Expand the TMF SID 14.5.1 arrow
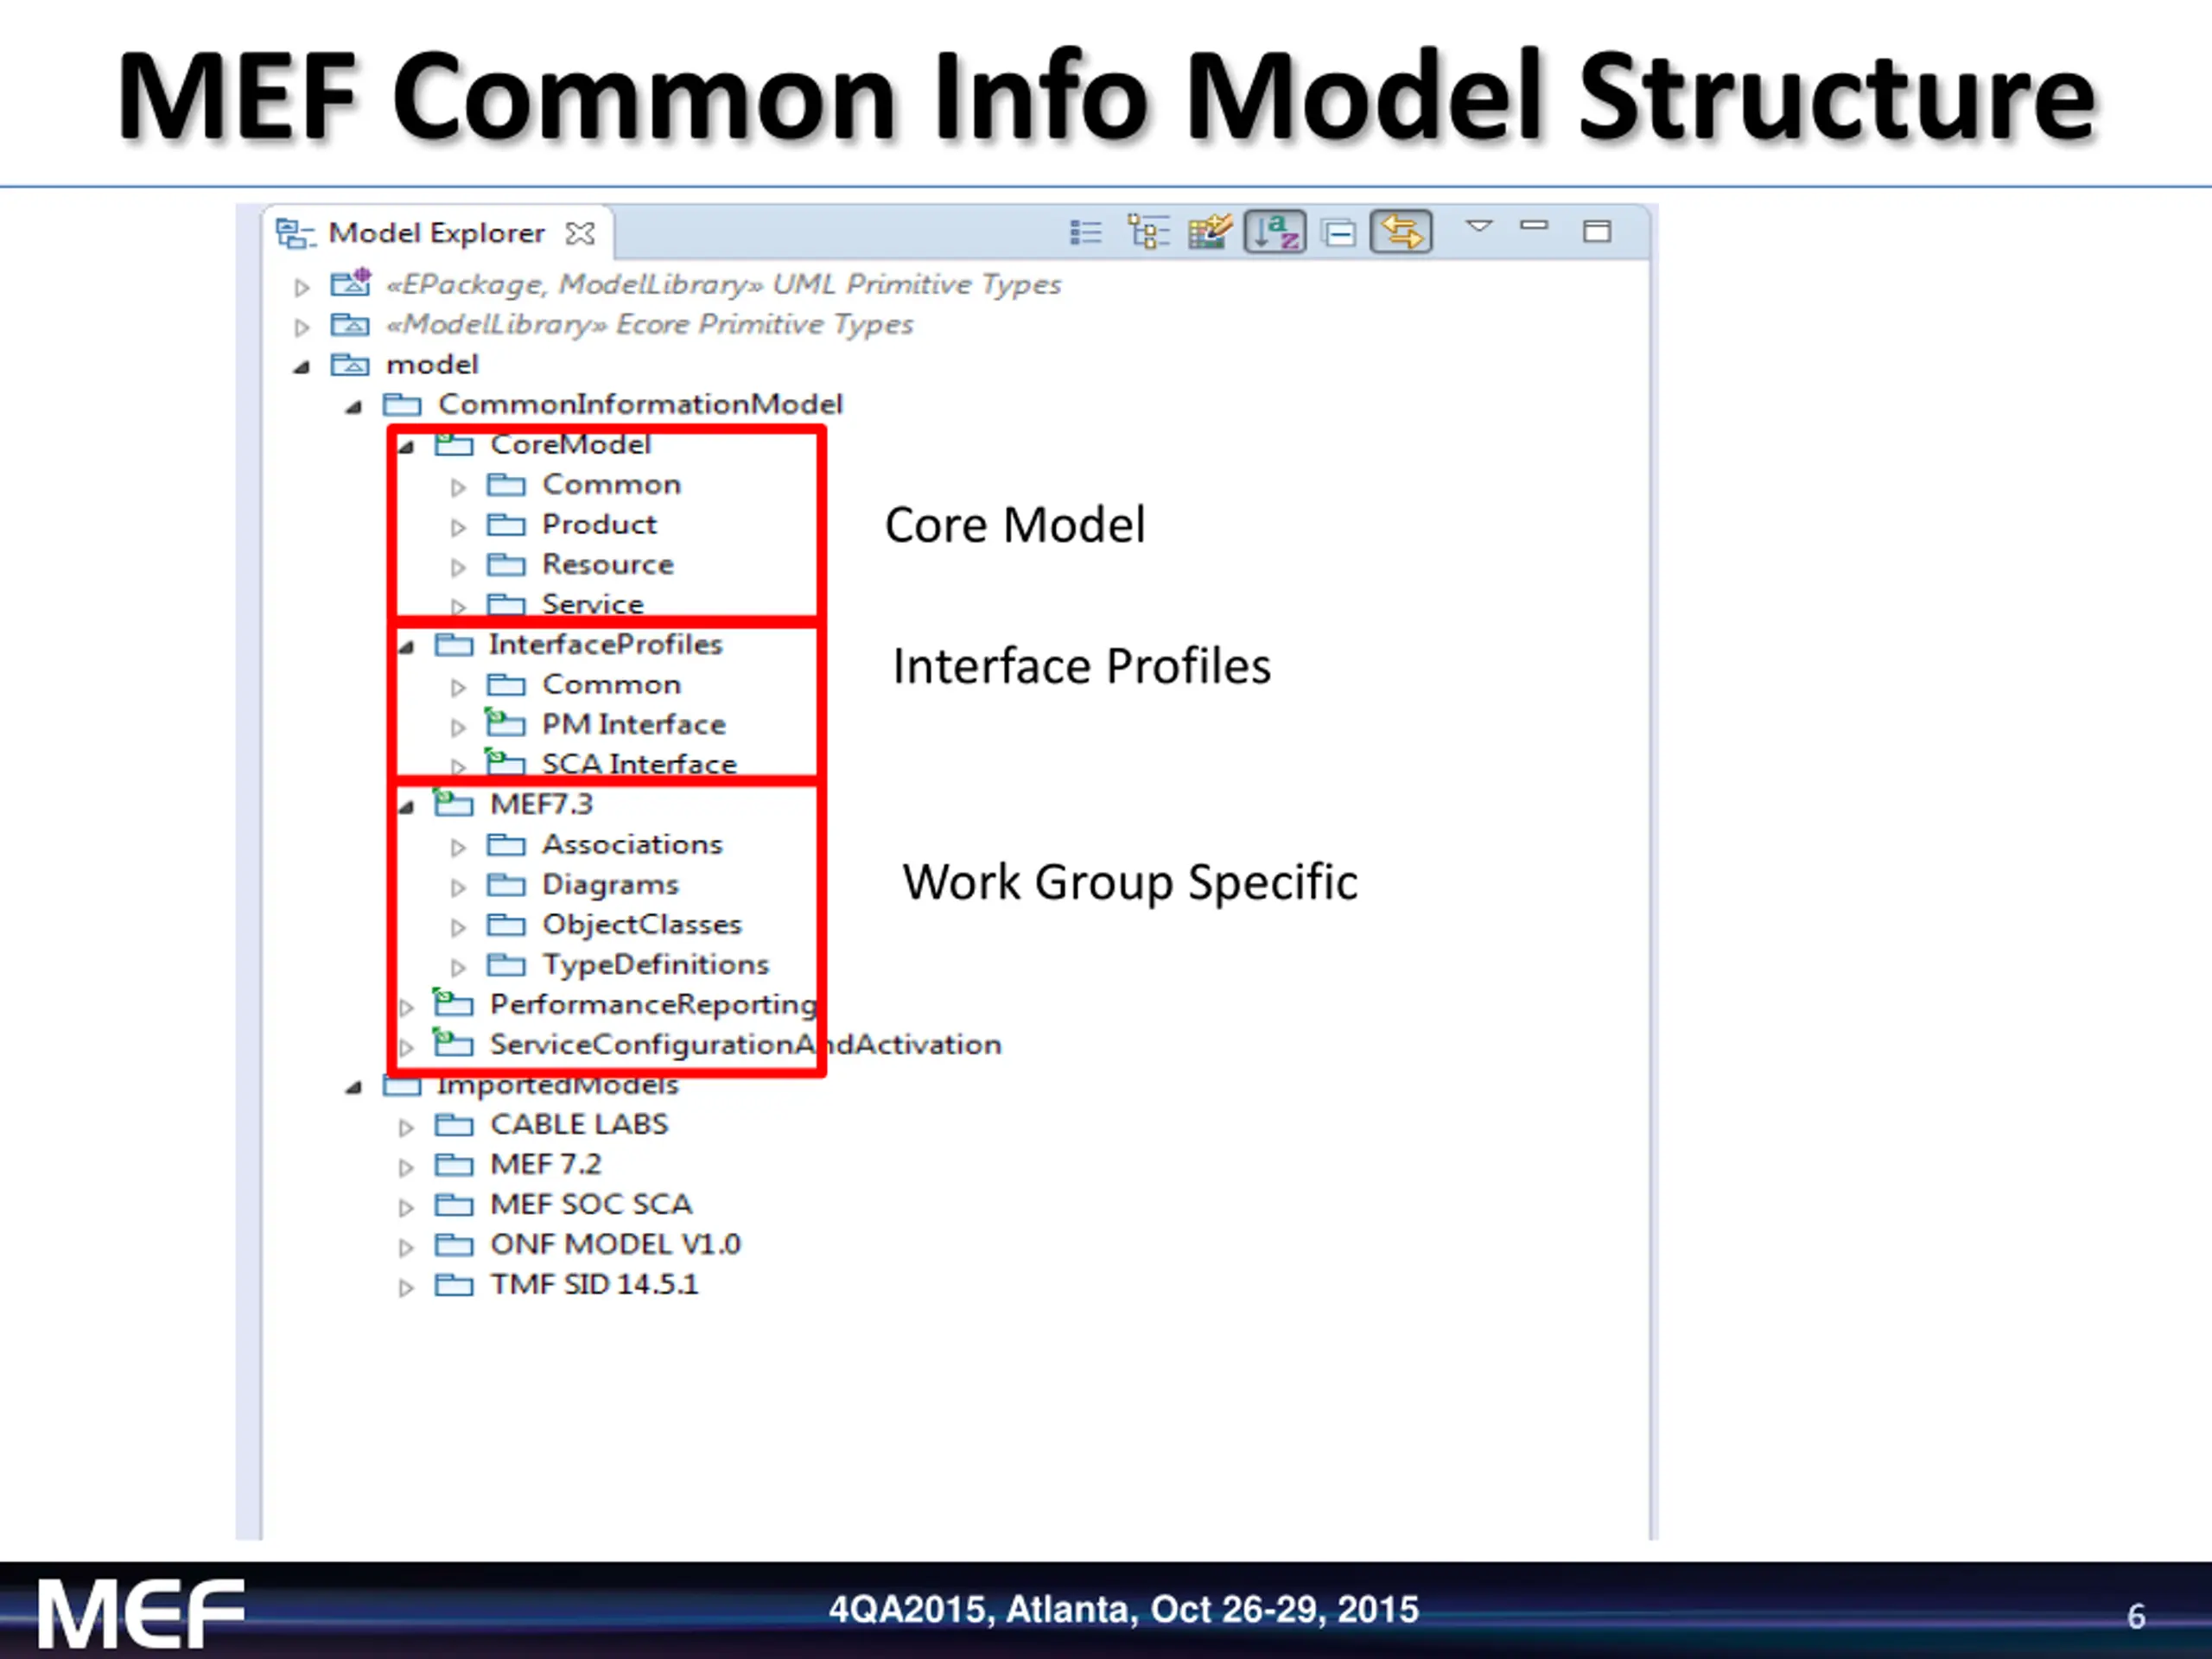This screenshot has height=1659, width=2212. click(405, 1288)
